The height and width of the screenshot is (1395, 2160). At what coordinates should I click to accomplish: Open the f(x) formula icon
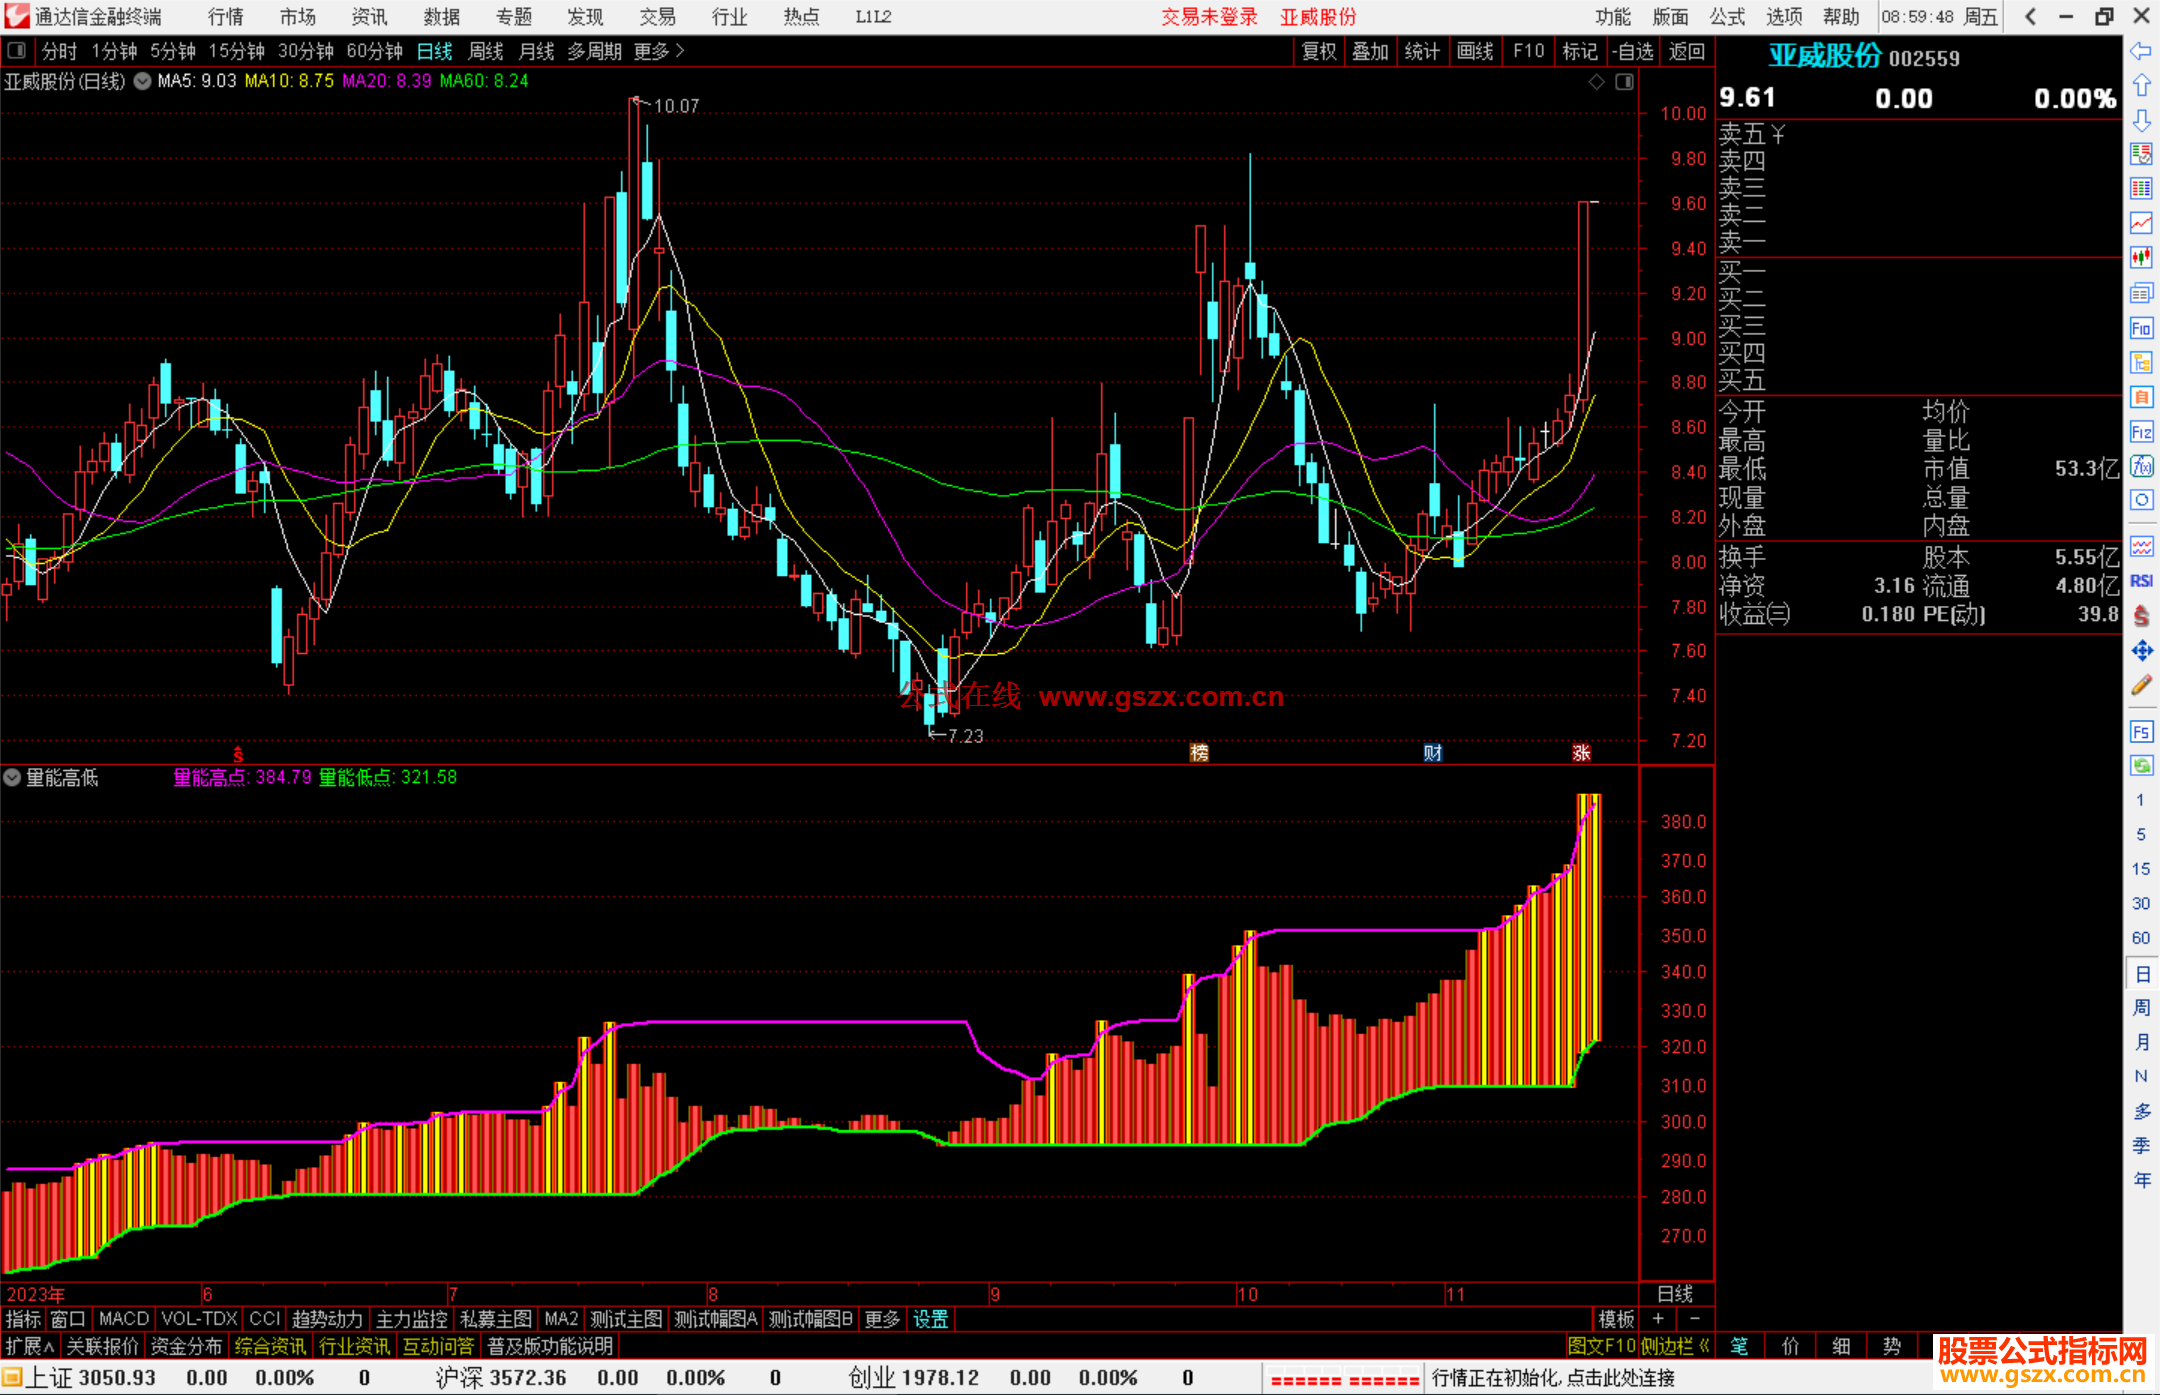(x=2141, y=467)
